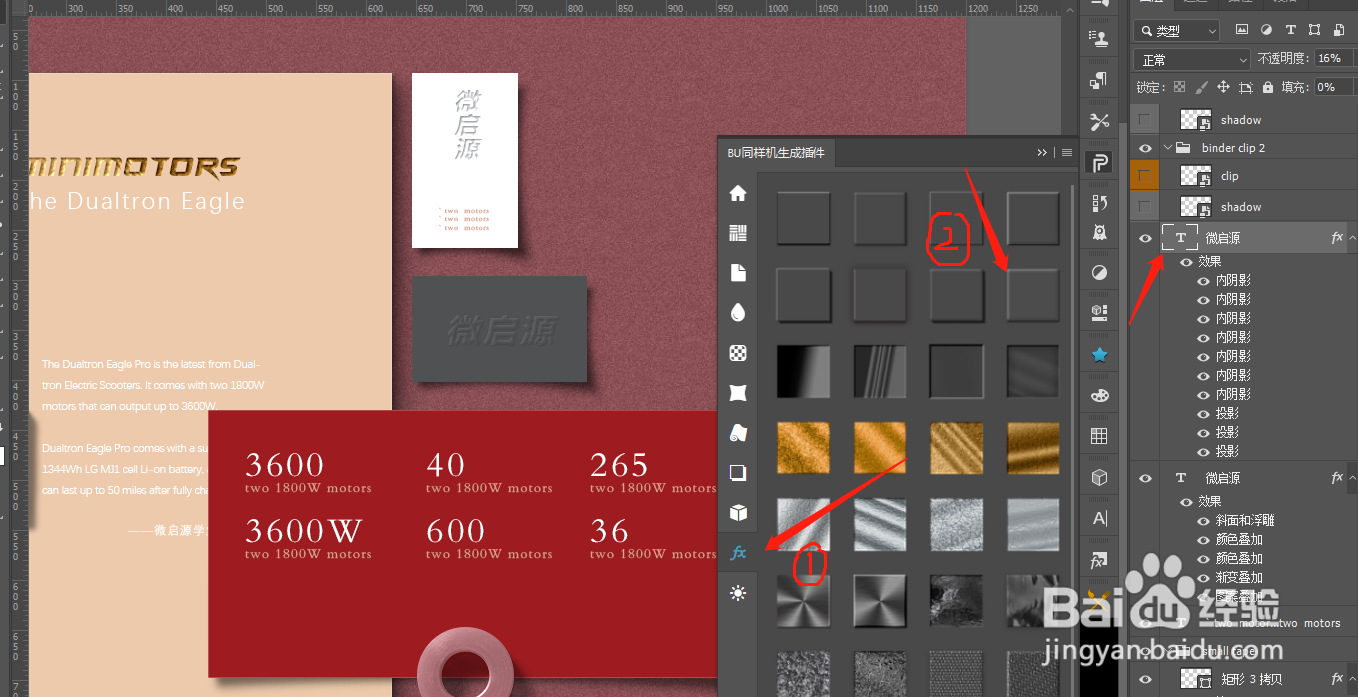Viewport: 1358px width, 697px height.
Task: Select the water drop icon in BU plugin
Action: pyautogui.click(x=738, y=313)
